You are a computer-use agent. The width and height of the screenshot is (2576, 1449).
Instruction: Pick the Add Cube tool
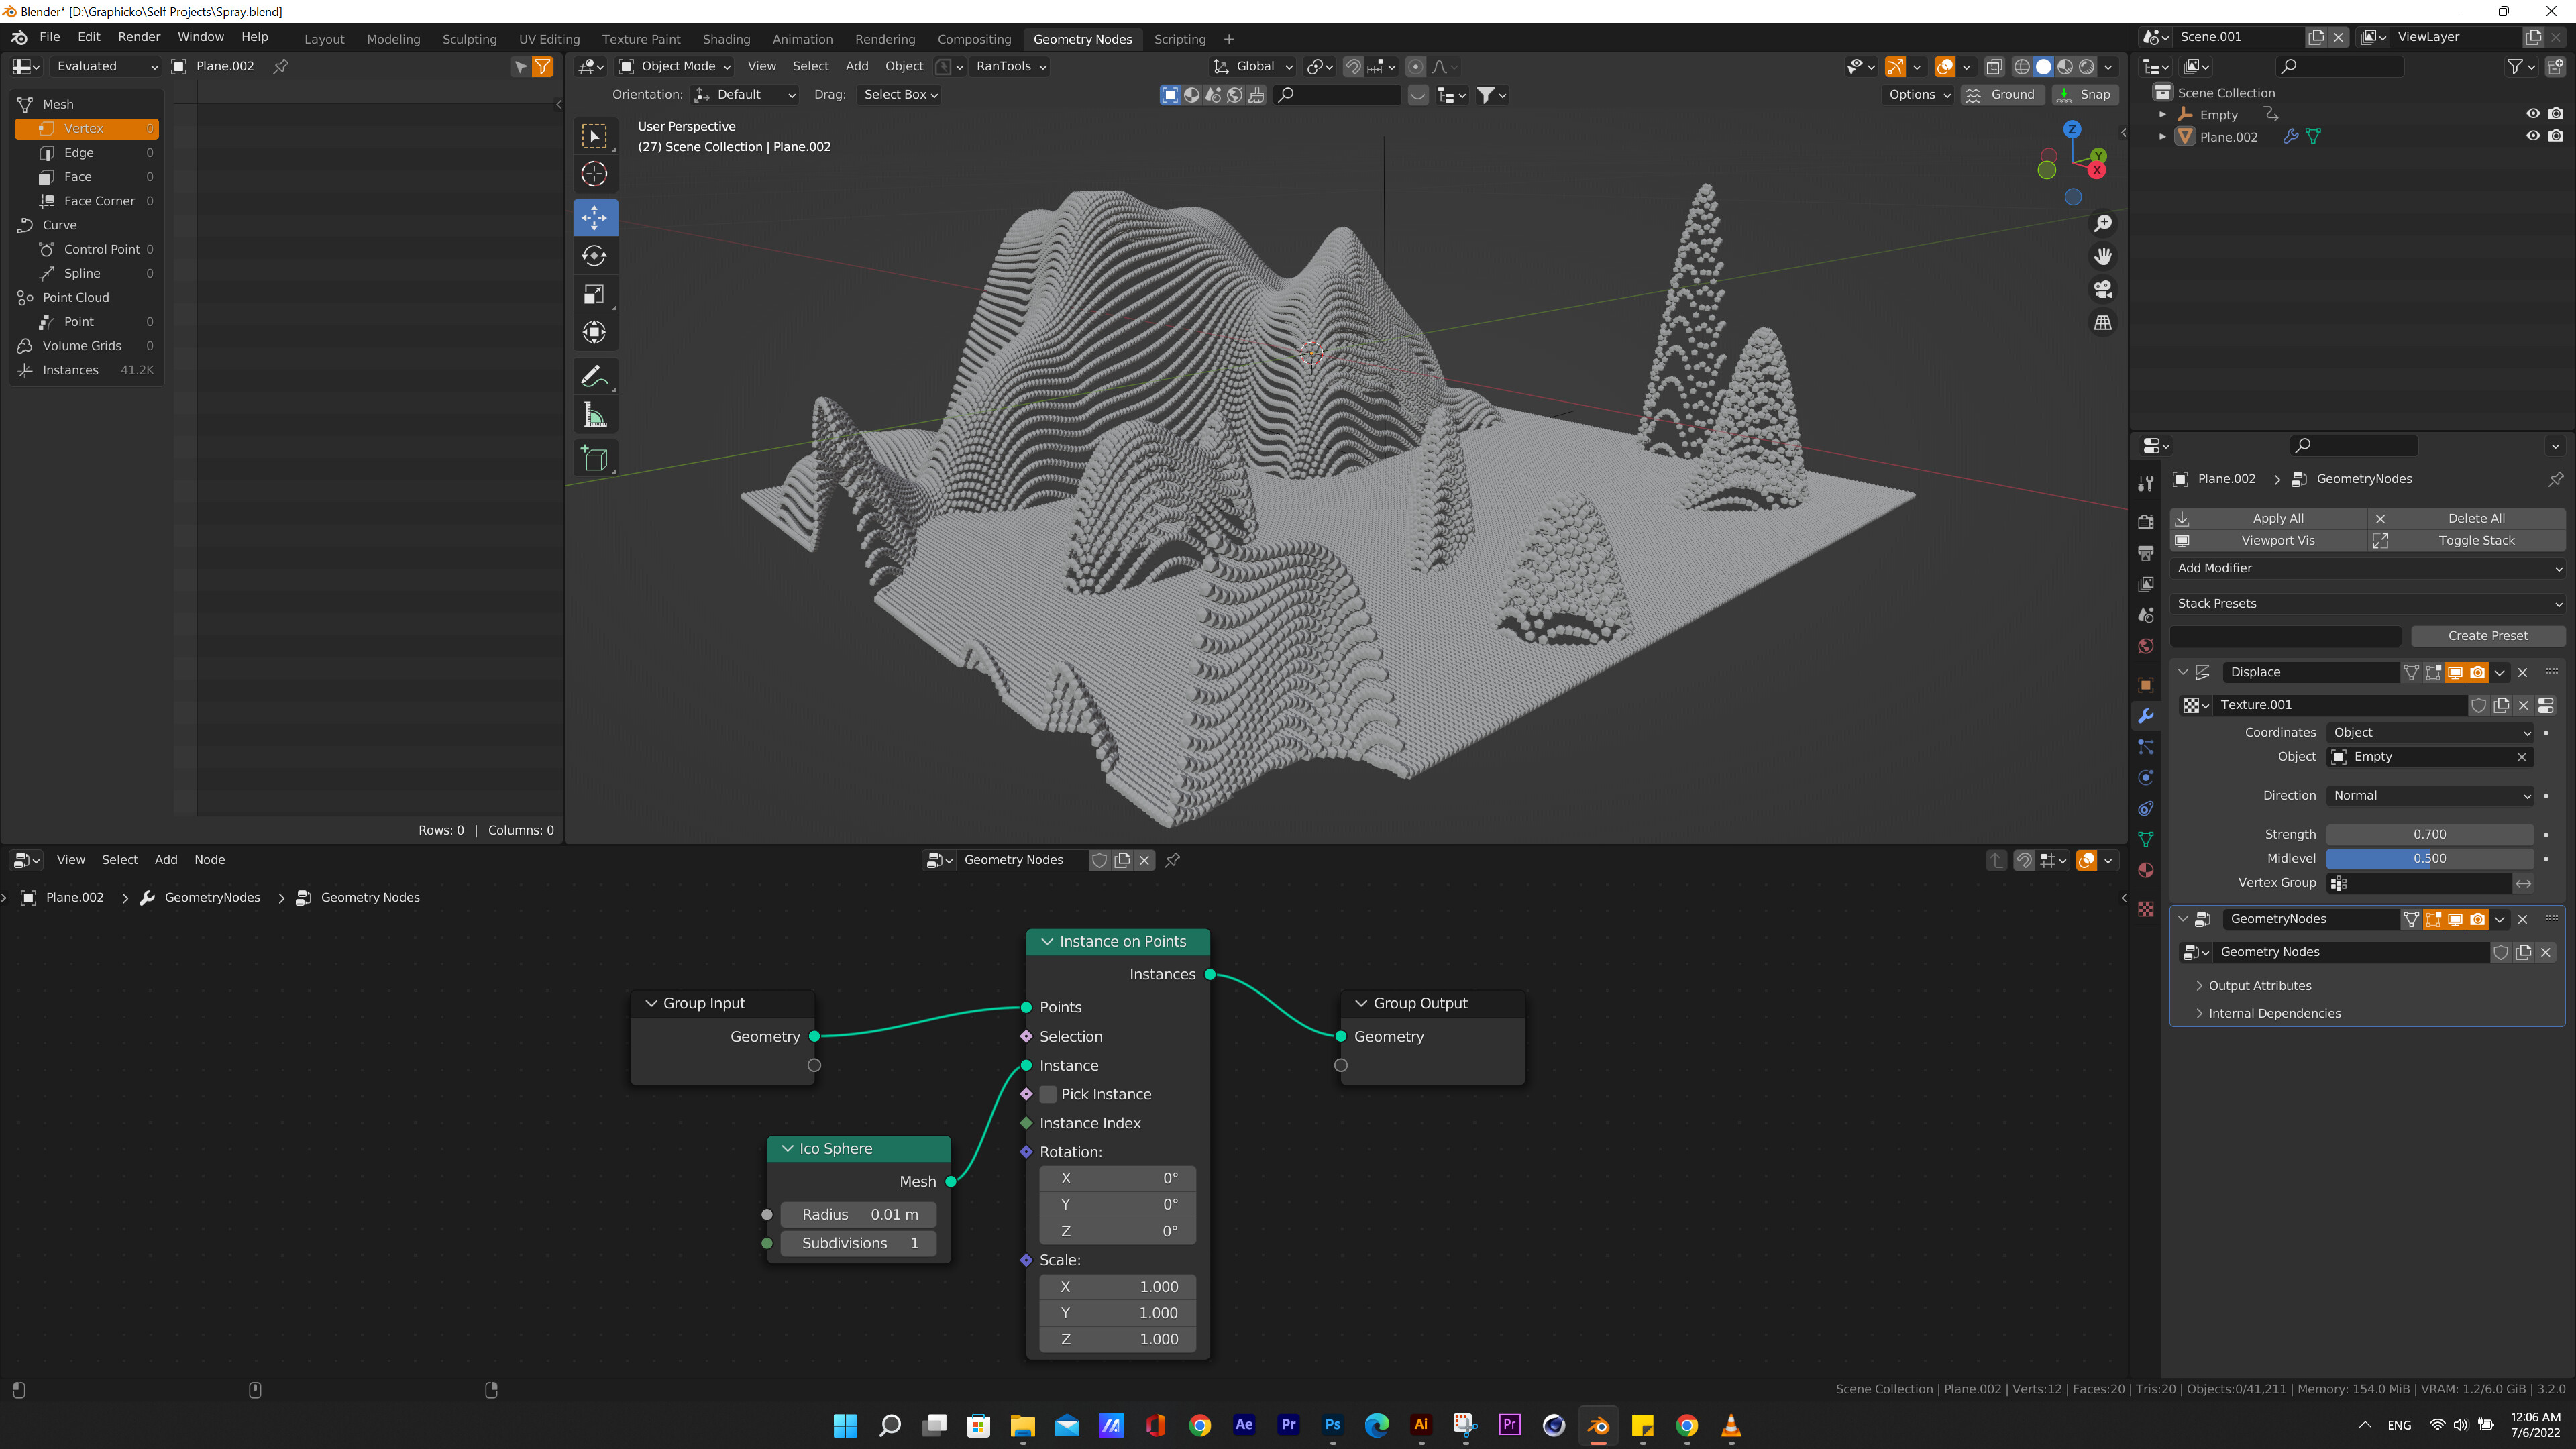[x=595, y=458]
